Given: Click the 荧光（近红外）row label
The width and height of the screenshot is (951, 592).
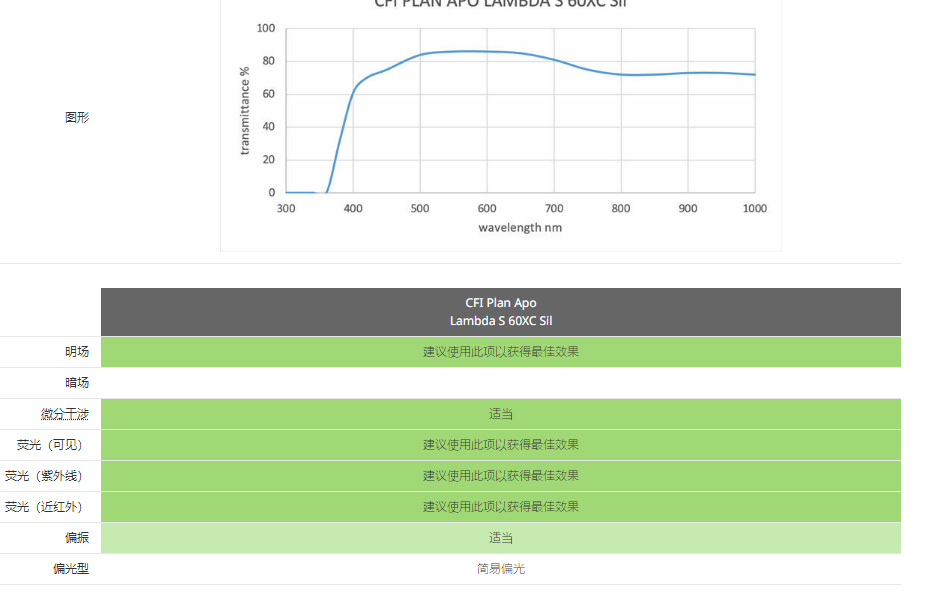Looking at the screenshot, I should point(44,507).
